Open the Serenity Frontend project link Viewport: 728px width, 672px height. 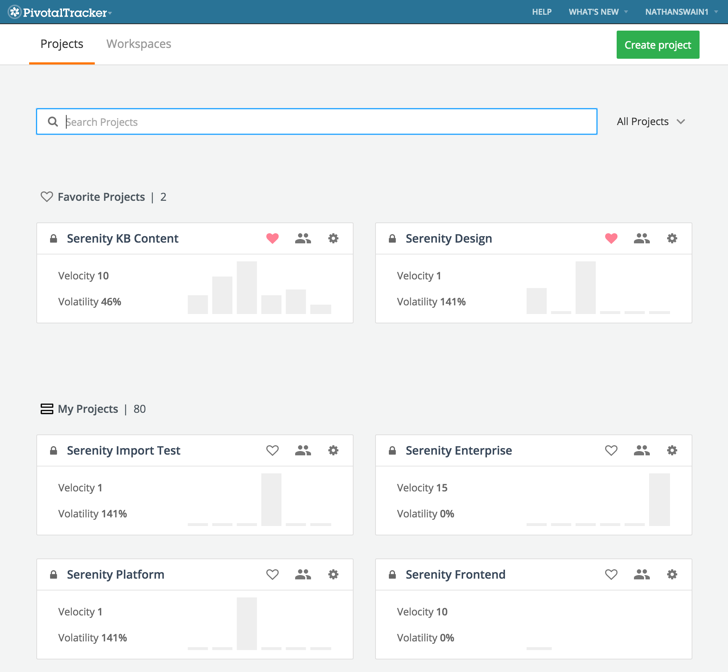pos(455,575)
